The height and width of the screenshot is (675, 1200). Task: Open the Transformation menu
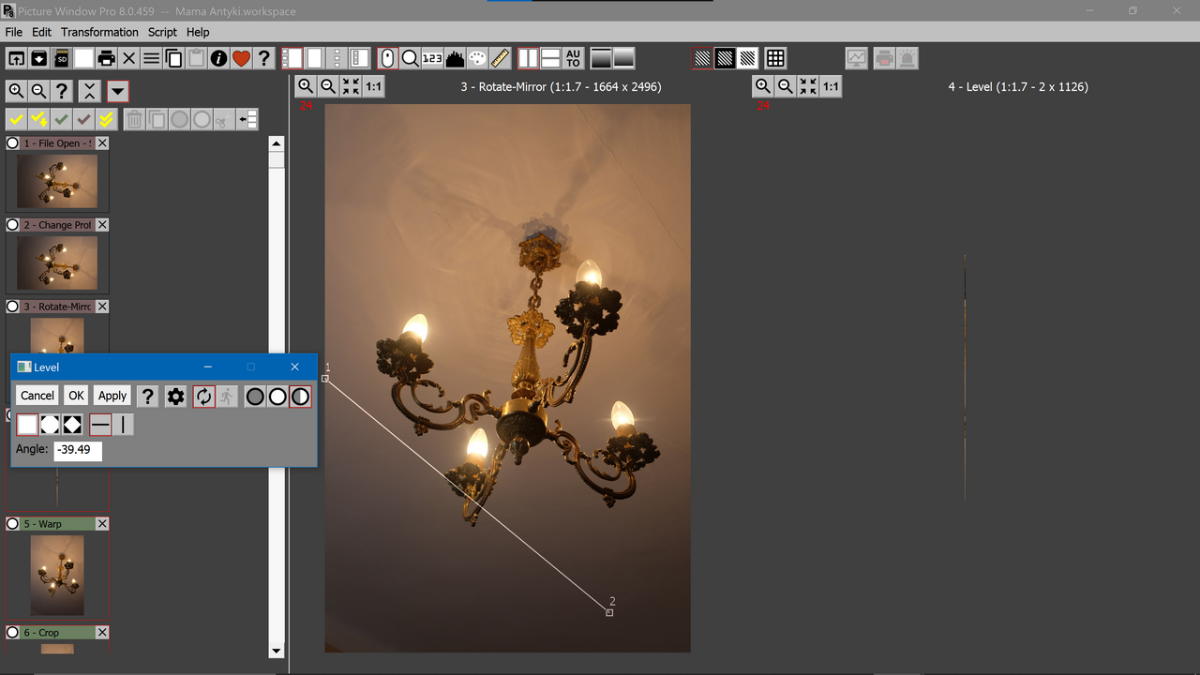tap(99, 32)
